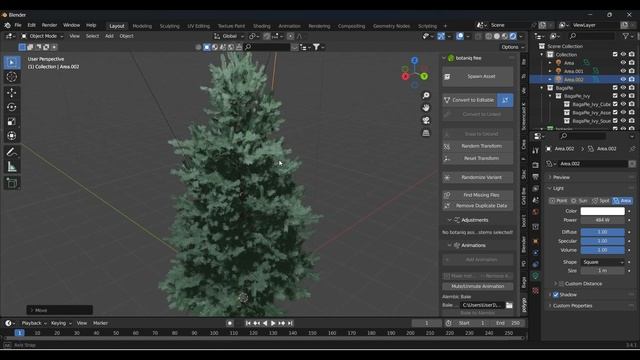Open the Render menu

49,25
